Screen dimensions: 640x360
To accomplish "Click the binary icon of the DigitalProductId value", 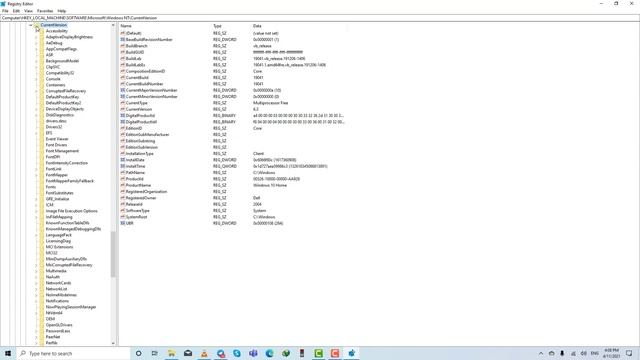I will coord(122,116).
